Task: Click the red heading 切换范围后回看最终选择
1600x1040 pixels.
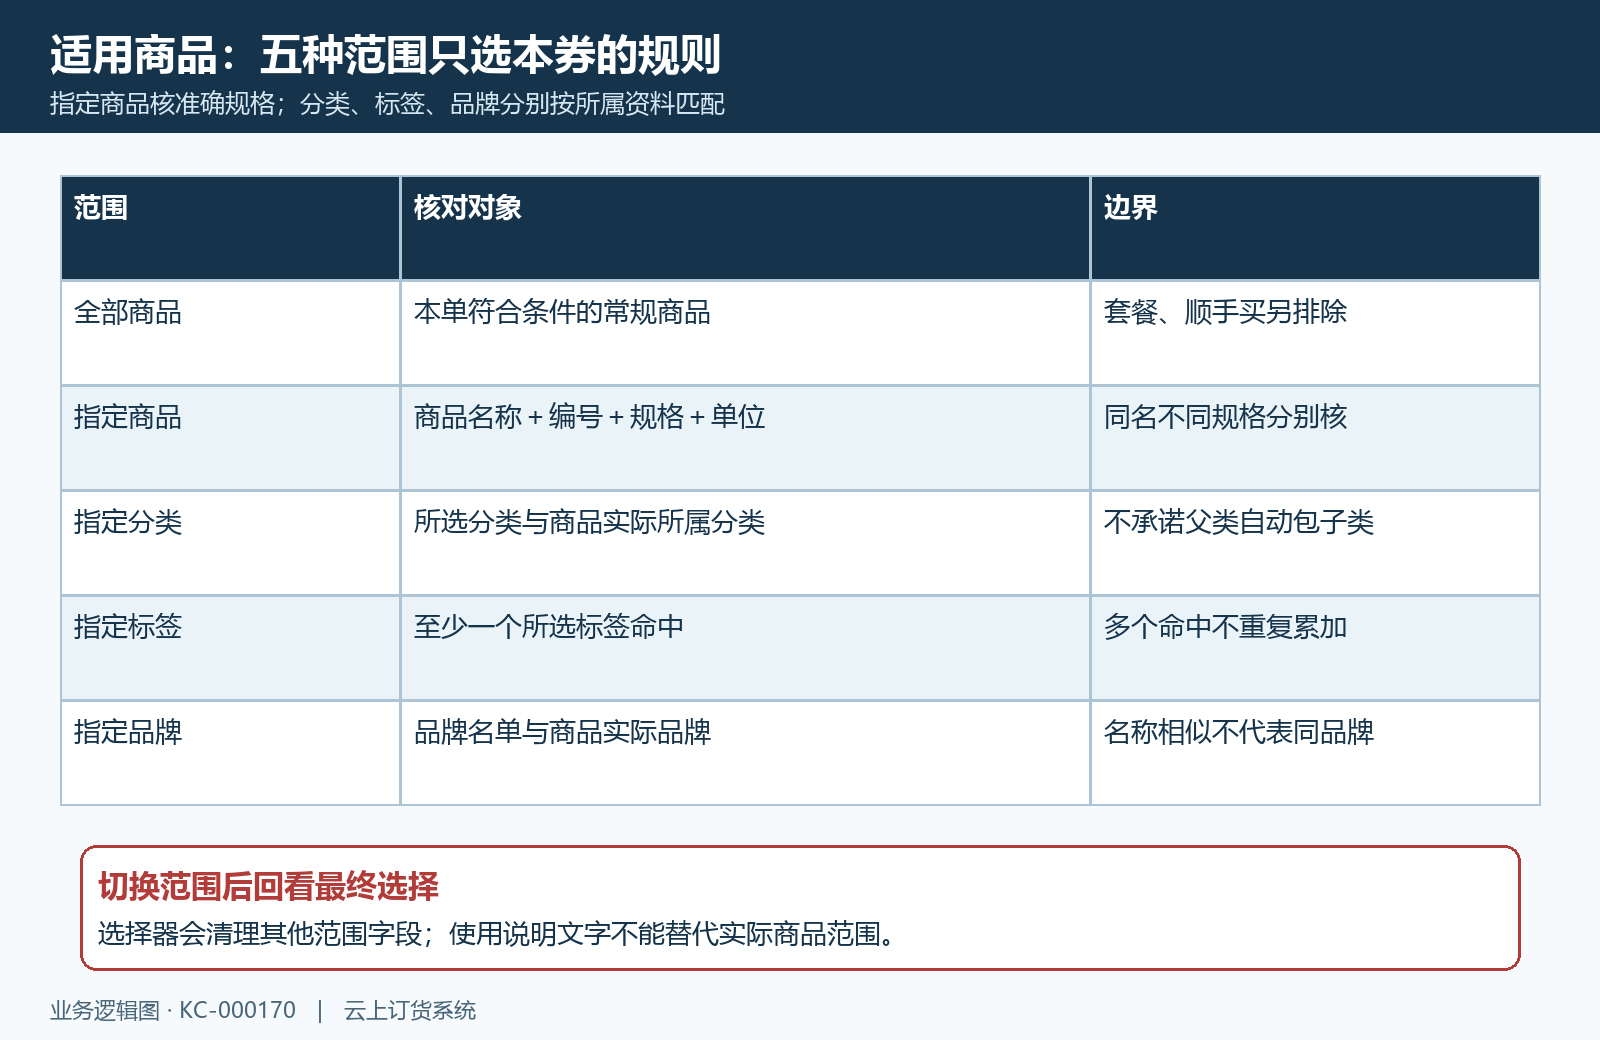Action: [x=268, y=886]
